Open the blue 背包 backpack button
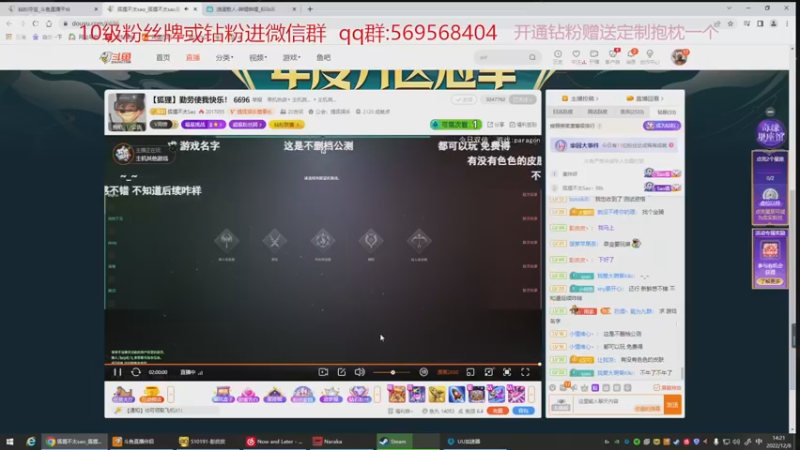The image size is (800, 450). click(523, 411)
